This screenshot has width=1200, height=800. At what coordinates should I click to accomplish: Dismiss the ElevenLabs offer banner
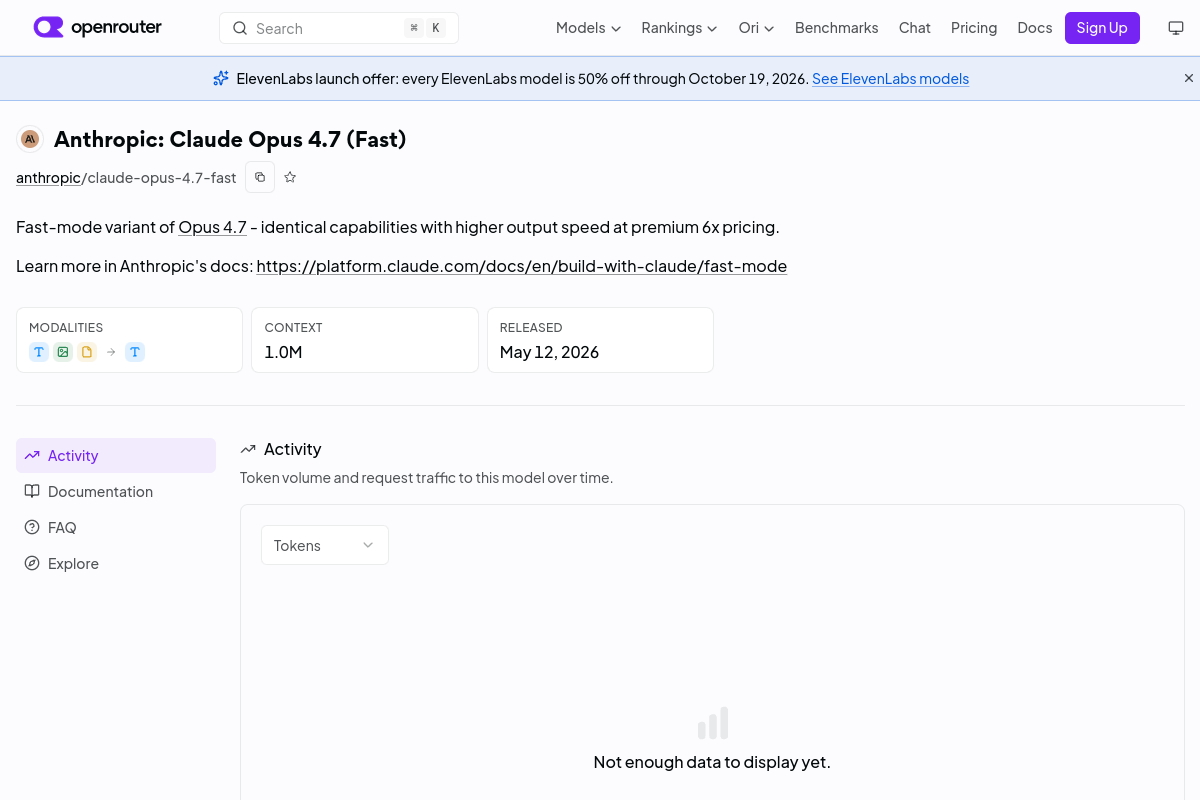1189,78
